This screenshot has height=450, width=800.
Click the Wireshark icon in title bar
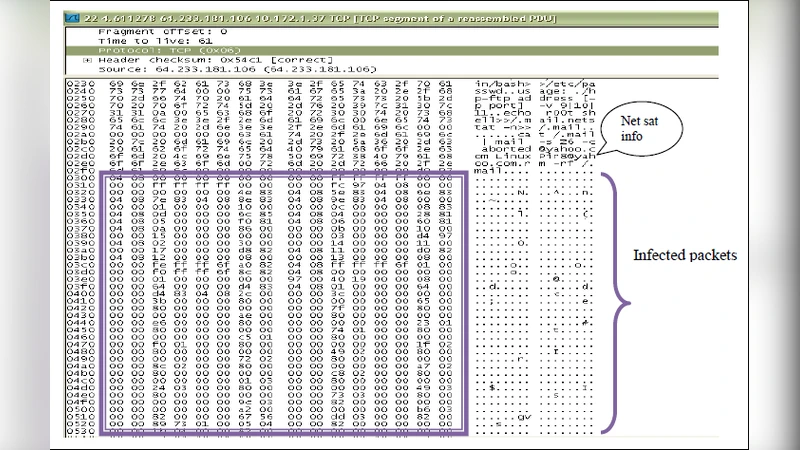(67, 18)
